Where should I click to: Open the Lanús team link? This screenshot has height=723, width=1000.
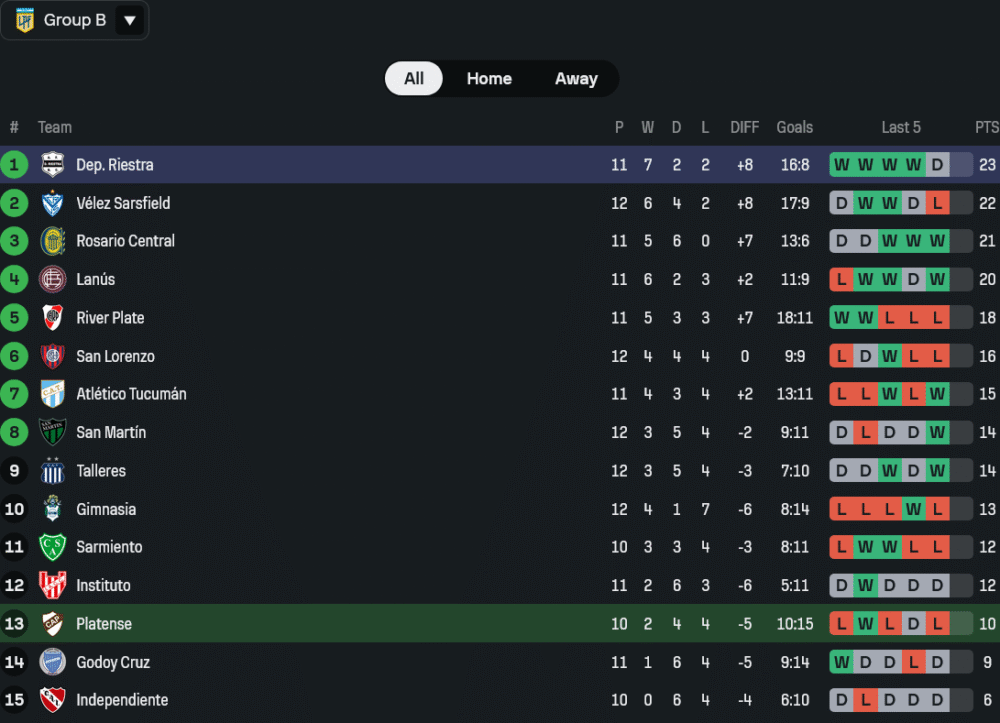point(96,280)
